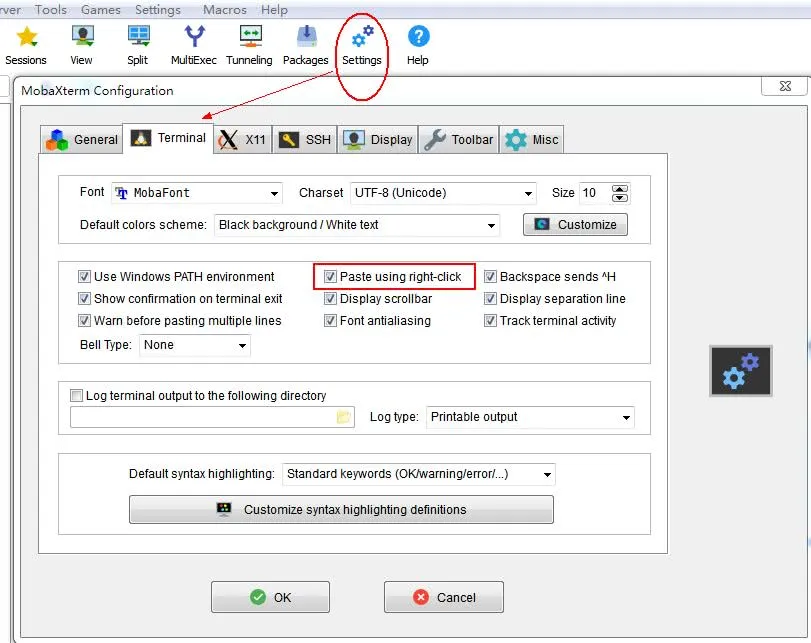The width and height of the screenshot is (811, 643).
Task: Click the Size value field showing 10
Action: coord(594,193)
